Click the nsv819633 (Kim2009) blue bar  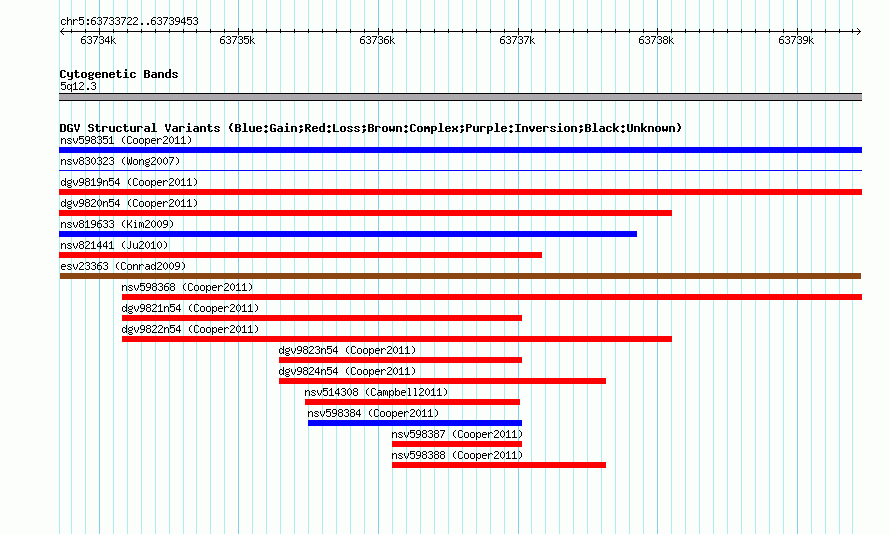coord(348,234)
